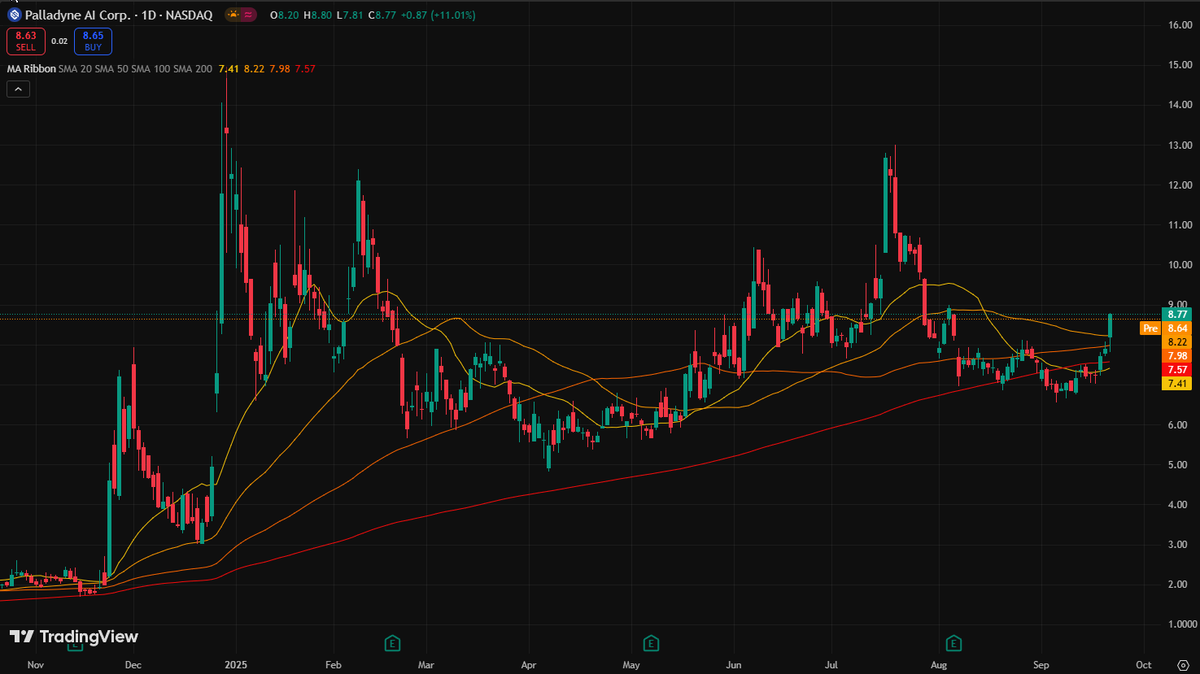
Task: Click the 8.65 BUY button
Action: pyautogui.click(x=93, y=41)
